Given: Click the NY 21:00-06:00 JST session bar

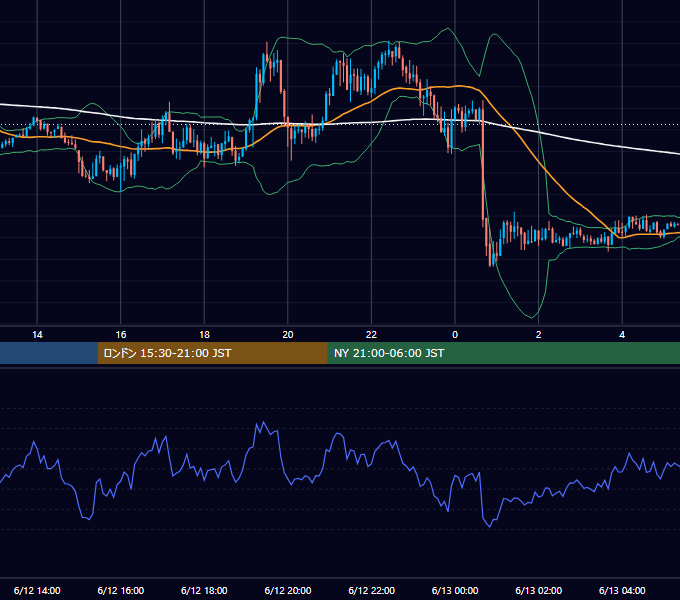Looking at the screenshot, I should (x=503, y=353).
